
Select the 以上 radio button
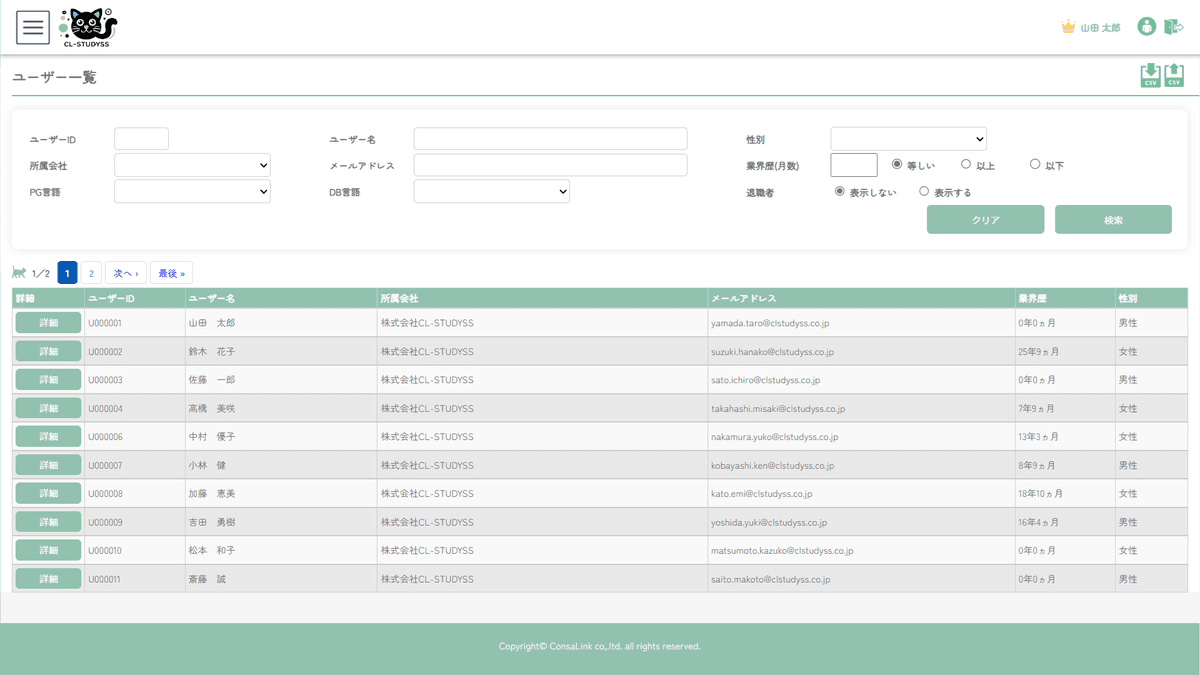[x=966, y=164]
